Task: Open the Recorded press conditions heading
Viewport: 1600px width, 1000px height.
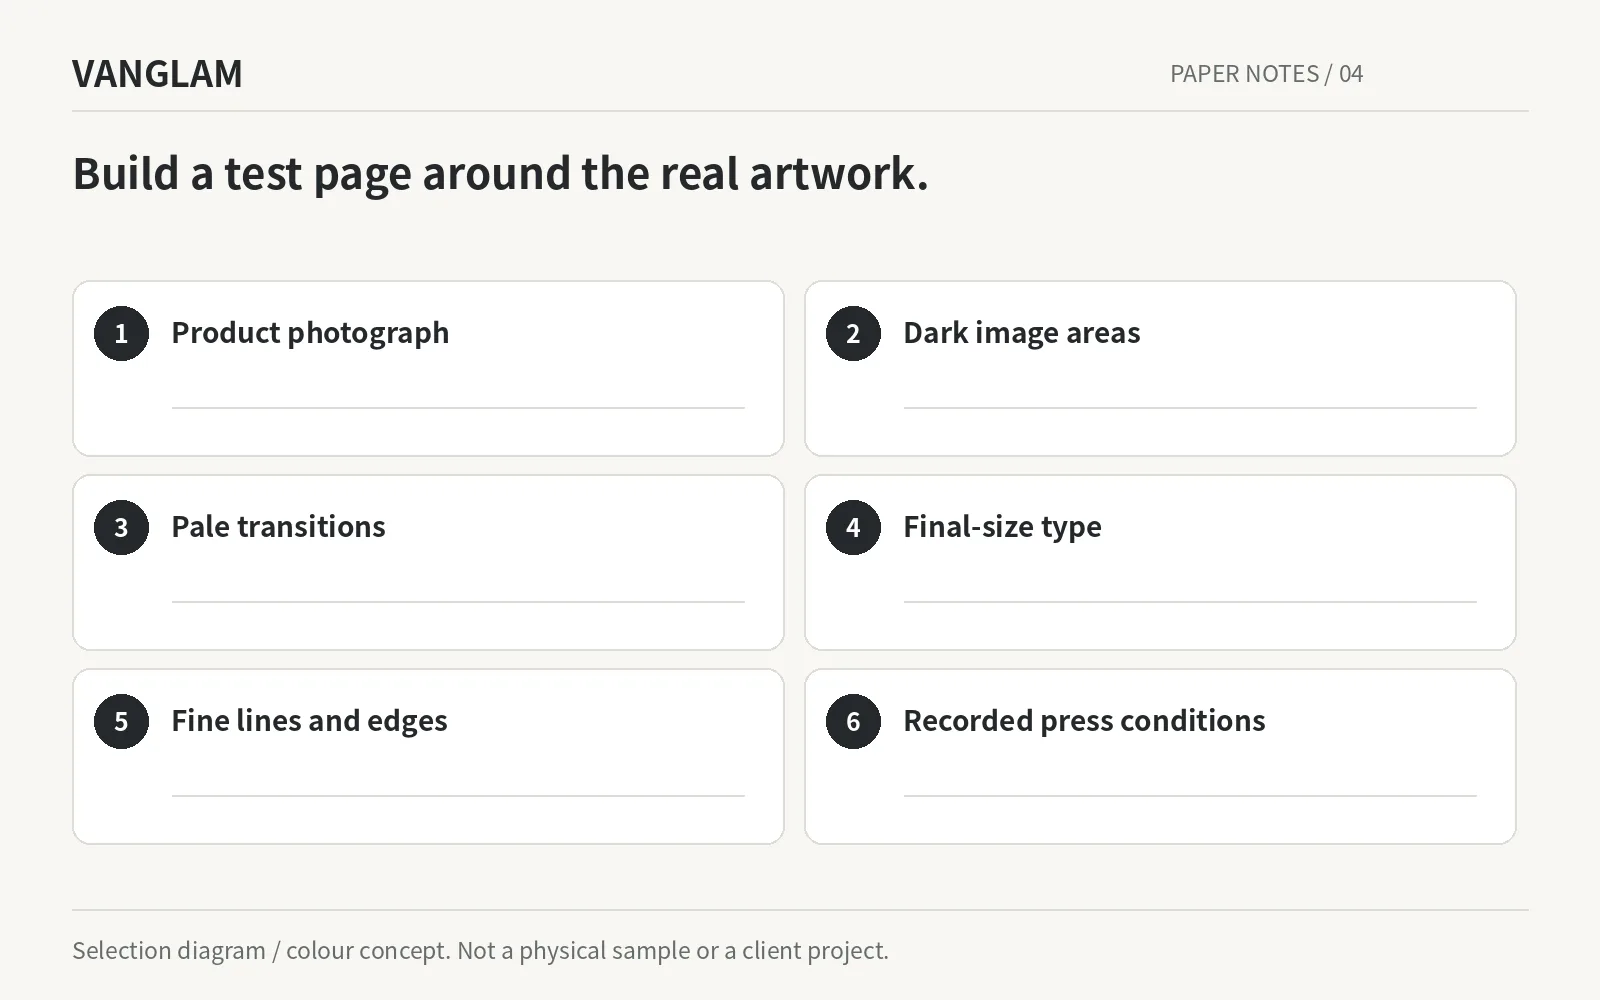Action: pyautogui.click(x=1084, y=721)
